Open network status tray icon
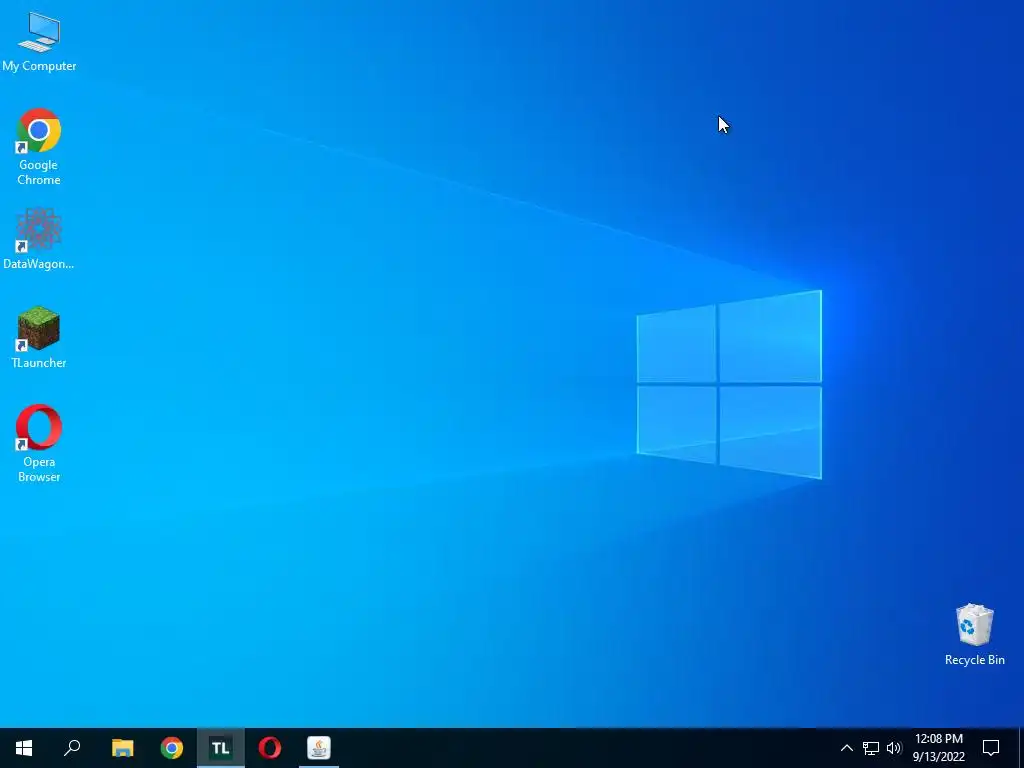The image size is (1024, 768). pos(871,748)
